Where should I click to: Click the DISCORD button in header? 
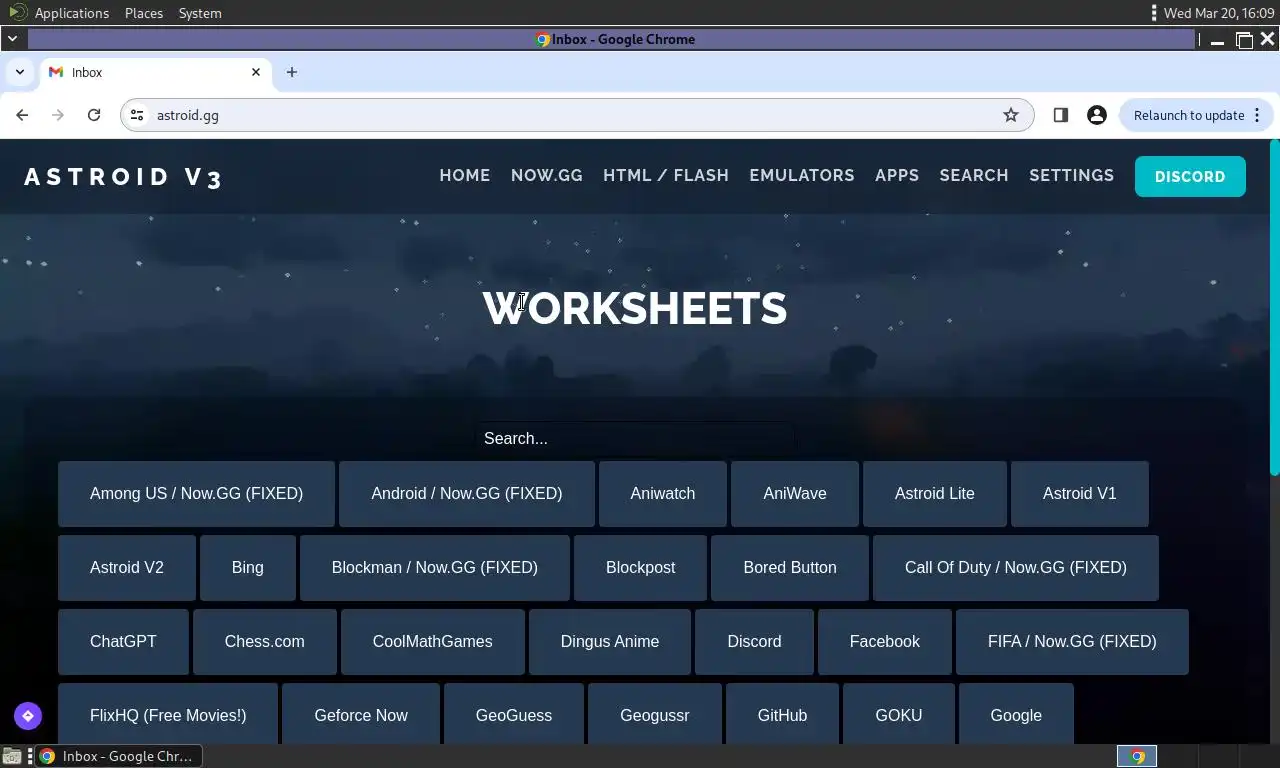click(1190, 176)
